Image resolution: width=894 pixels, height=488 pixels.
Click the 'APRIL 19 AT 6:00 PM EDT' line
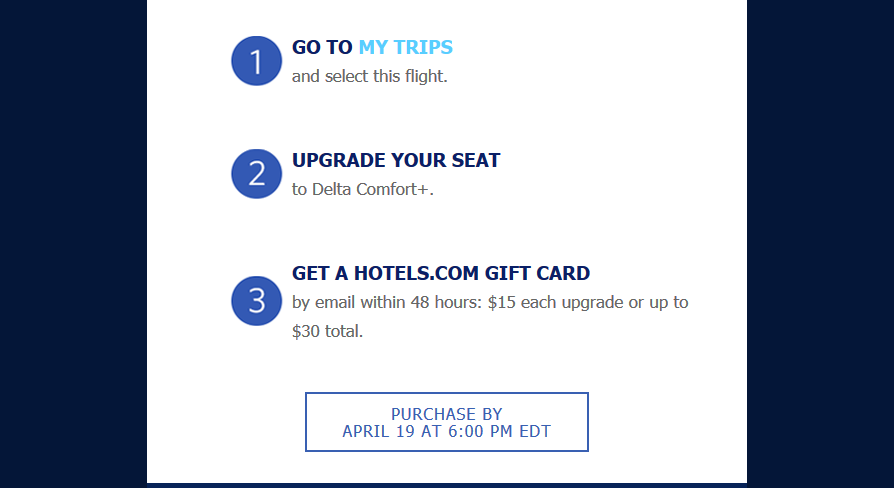click(446, 432)
